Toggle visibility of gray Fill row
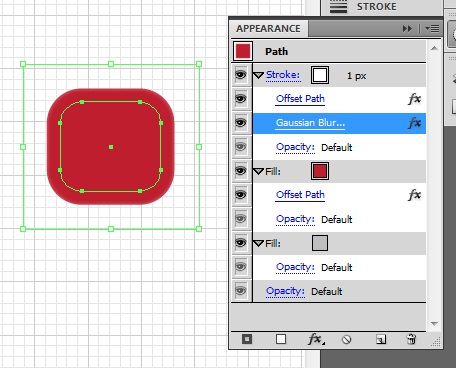456x368 pixels. 241,243
